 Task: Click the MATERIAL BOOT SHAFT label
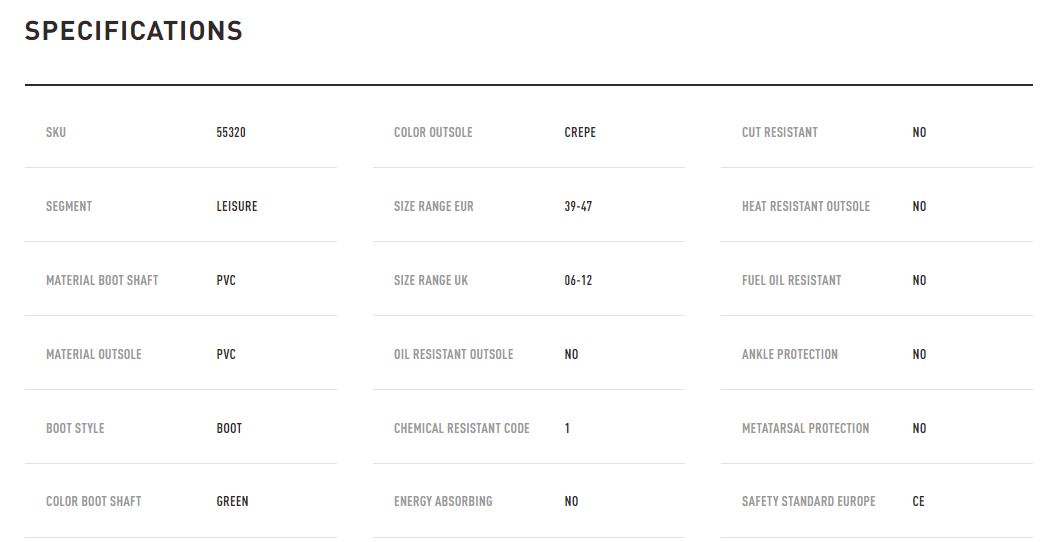click(x=102, y=280)
